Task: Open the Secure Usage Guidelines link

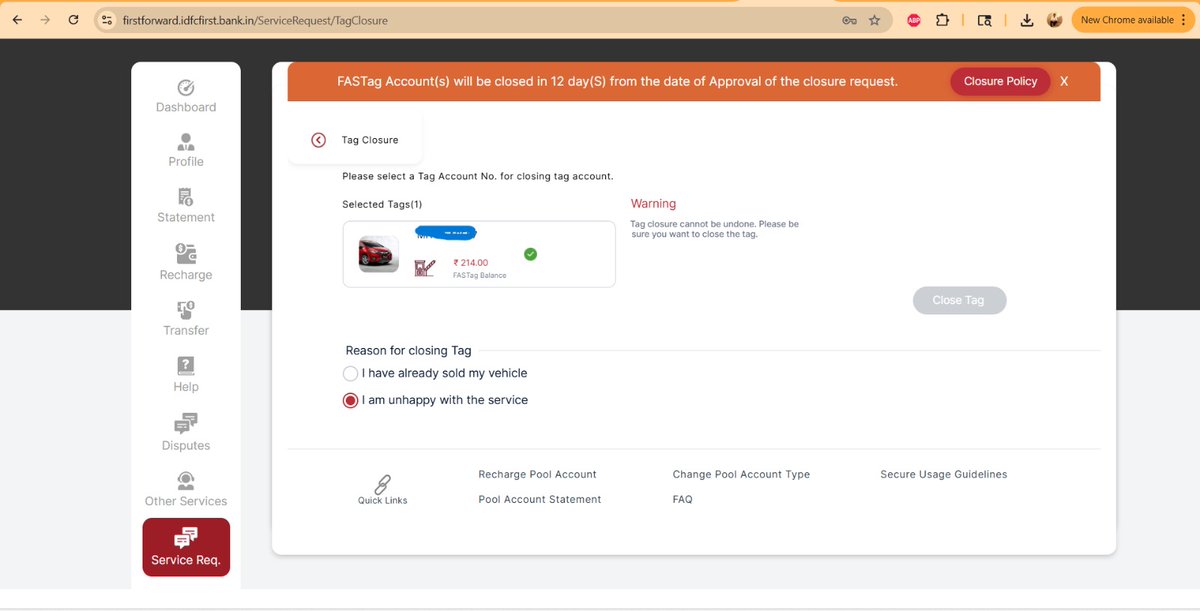Action: [x=944, y=474]
